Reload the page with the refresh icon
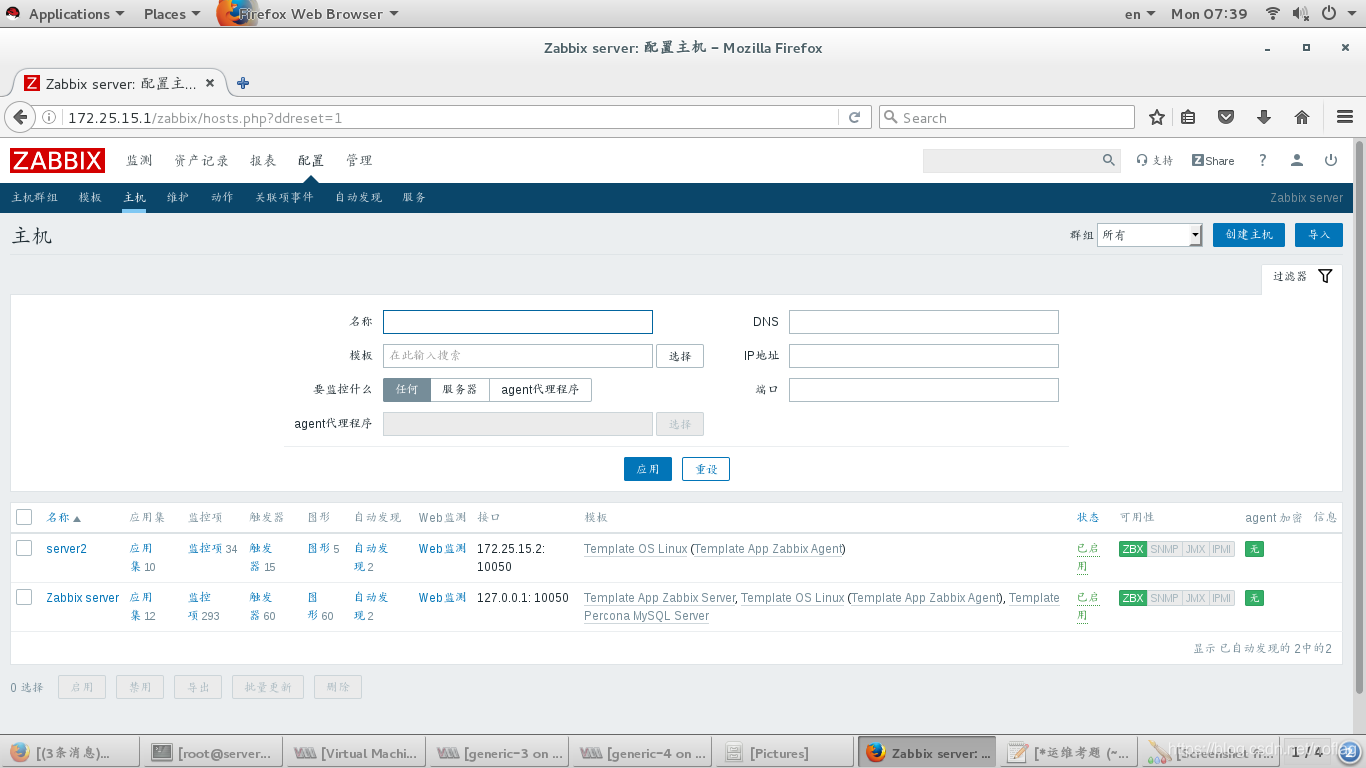This screenshot has width=1366, height=768. point(854,117)
